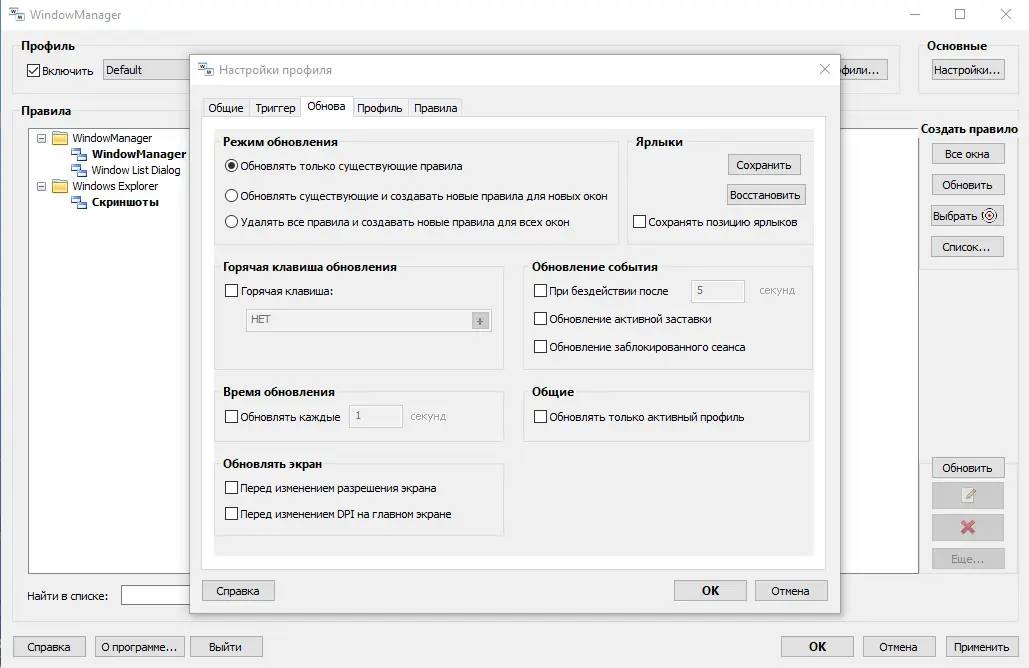Click the Выйти button
Viewport: 1029px width, 668px height.
(226, 646)
